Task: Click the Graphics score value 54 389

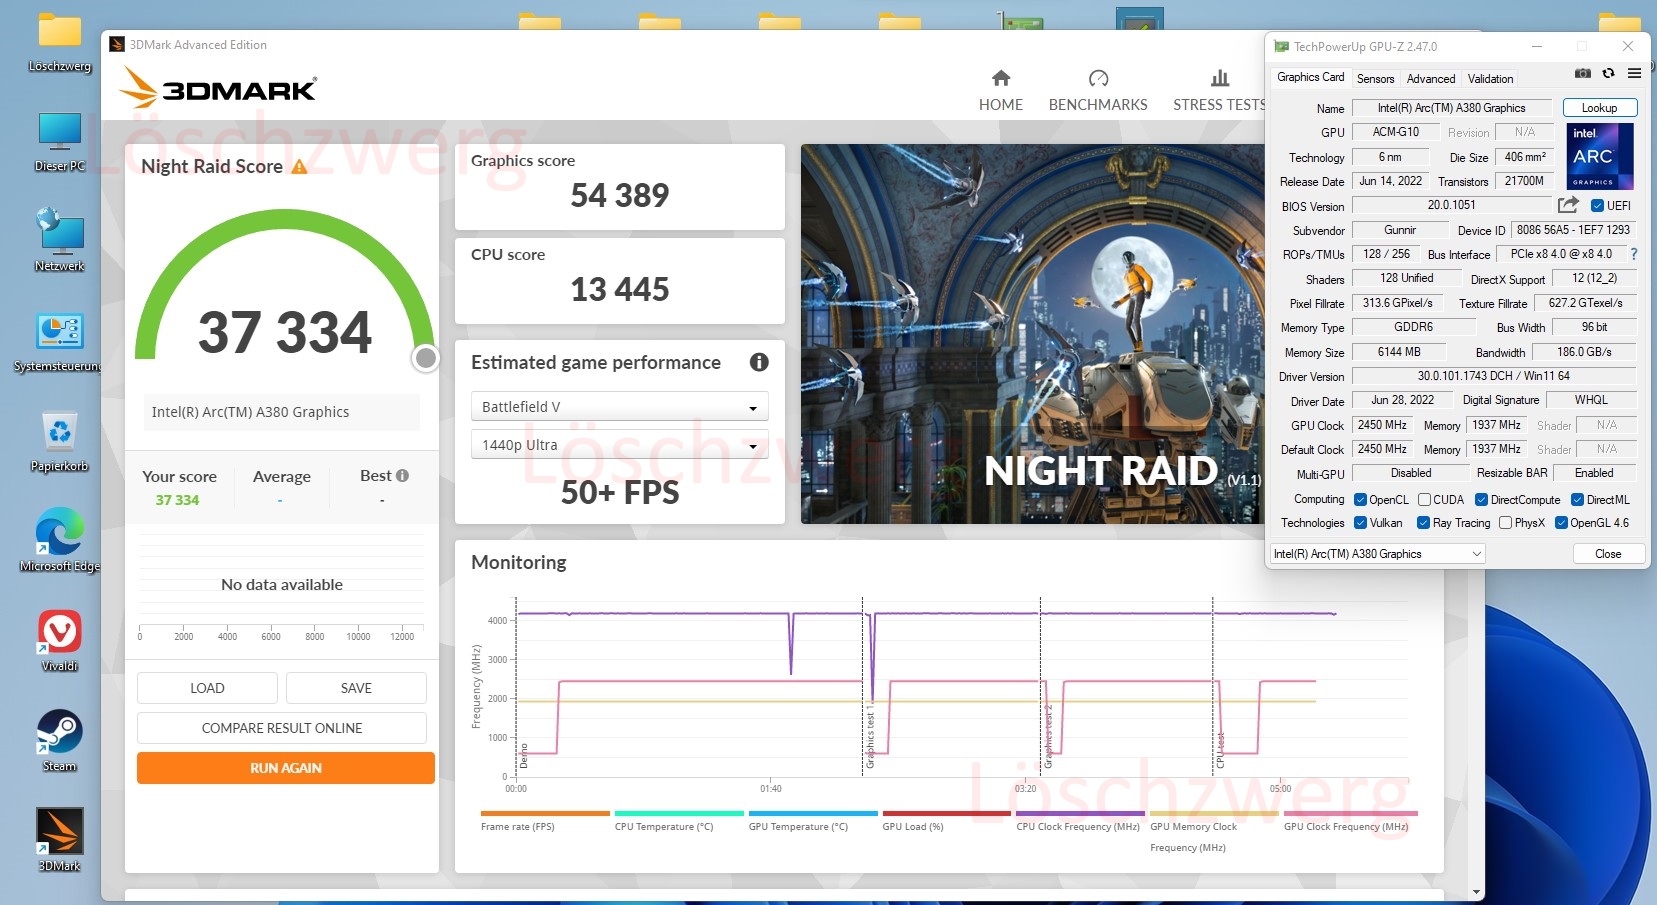Action: pyautogui.click(x=620, y=195)
